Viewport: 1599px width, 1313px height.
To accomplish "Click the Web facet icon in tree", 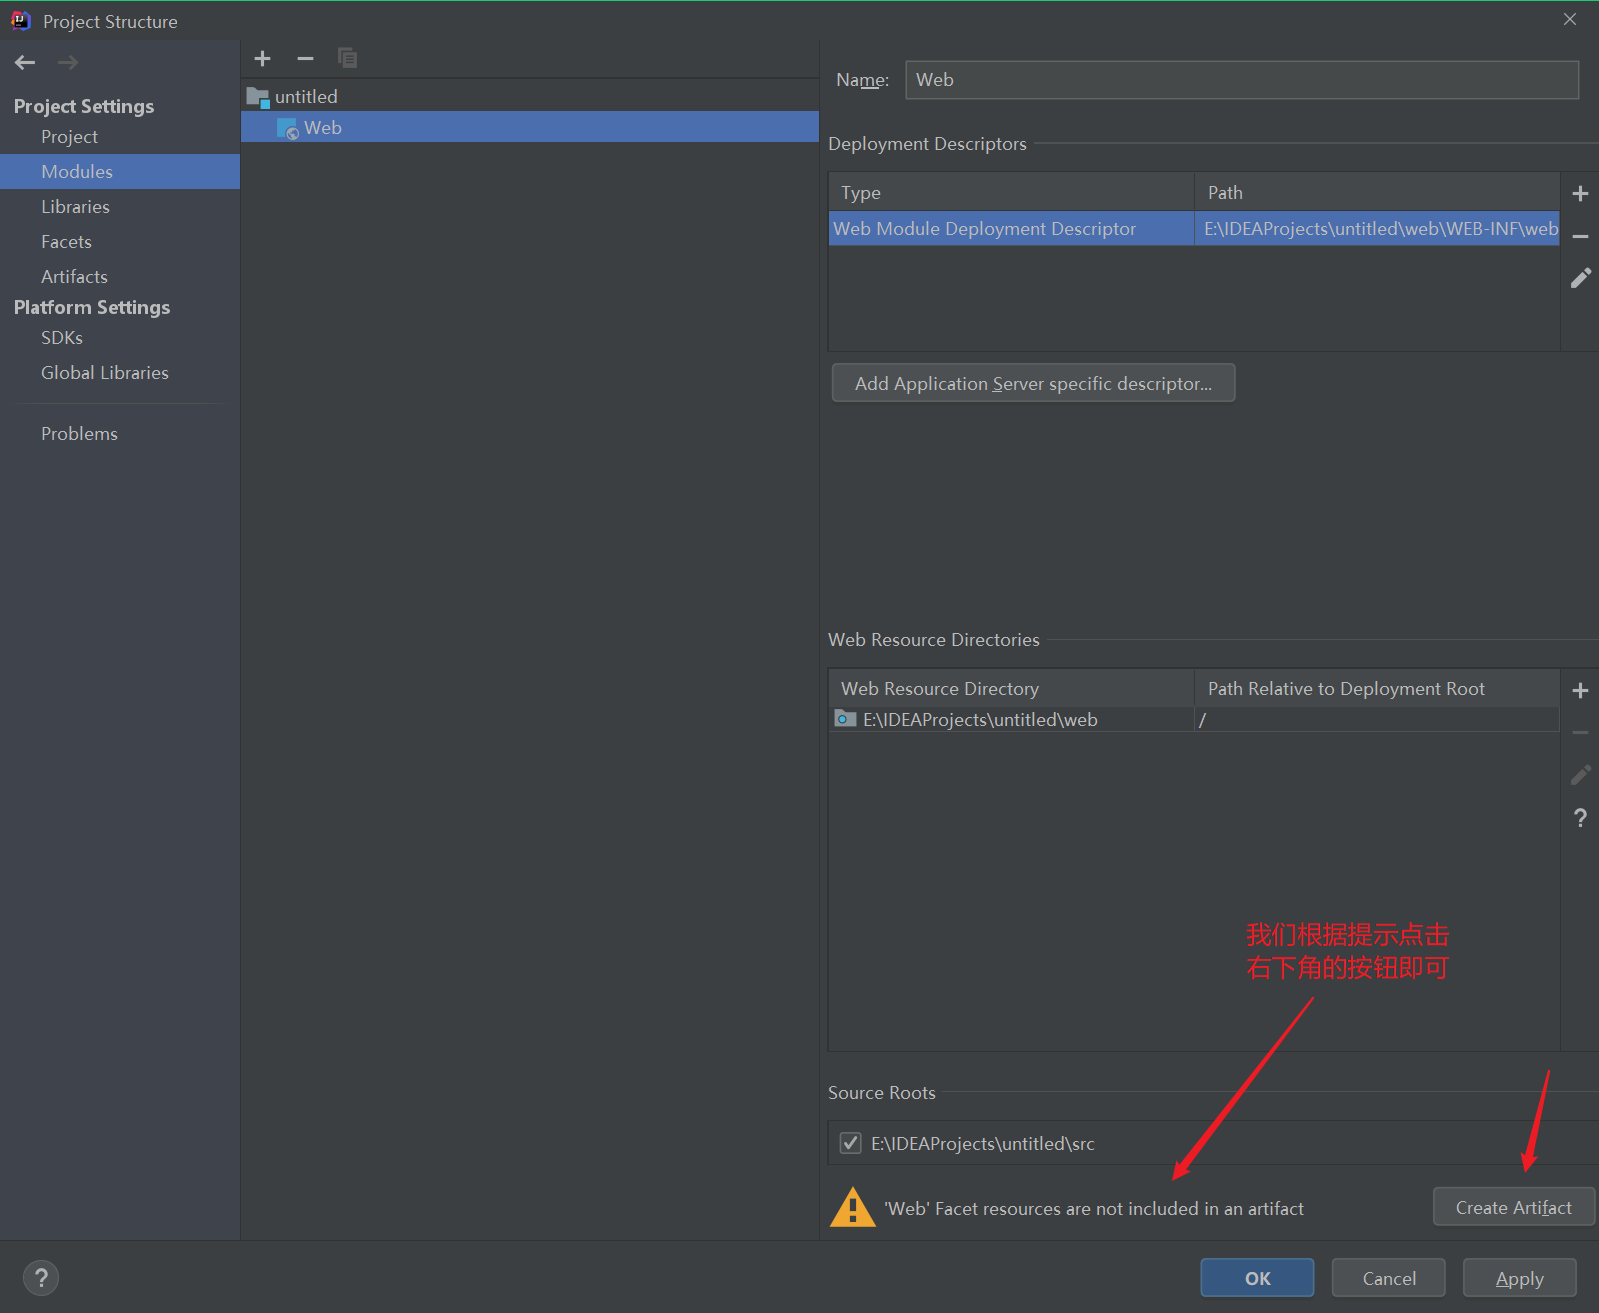I will (x=288, y=128).
